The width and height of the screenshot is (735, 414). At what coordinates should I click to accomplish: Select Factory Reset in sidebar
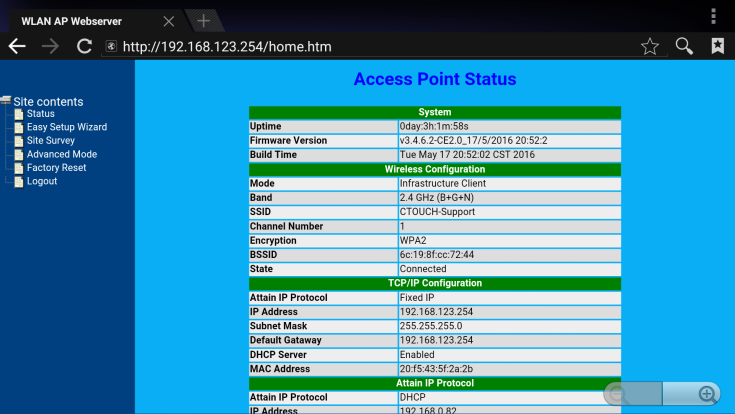point(56,168)
